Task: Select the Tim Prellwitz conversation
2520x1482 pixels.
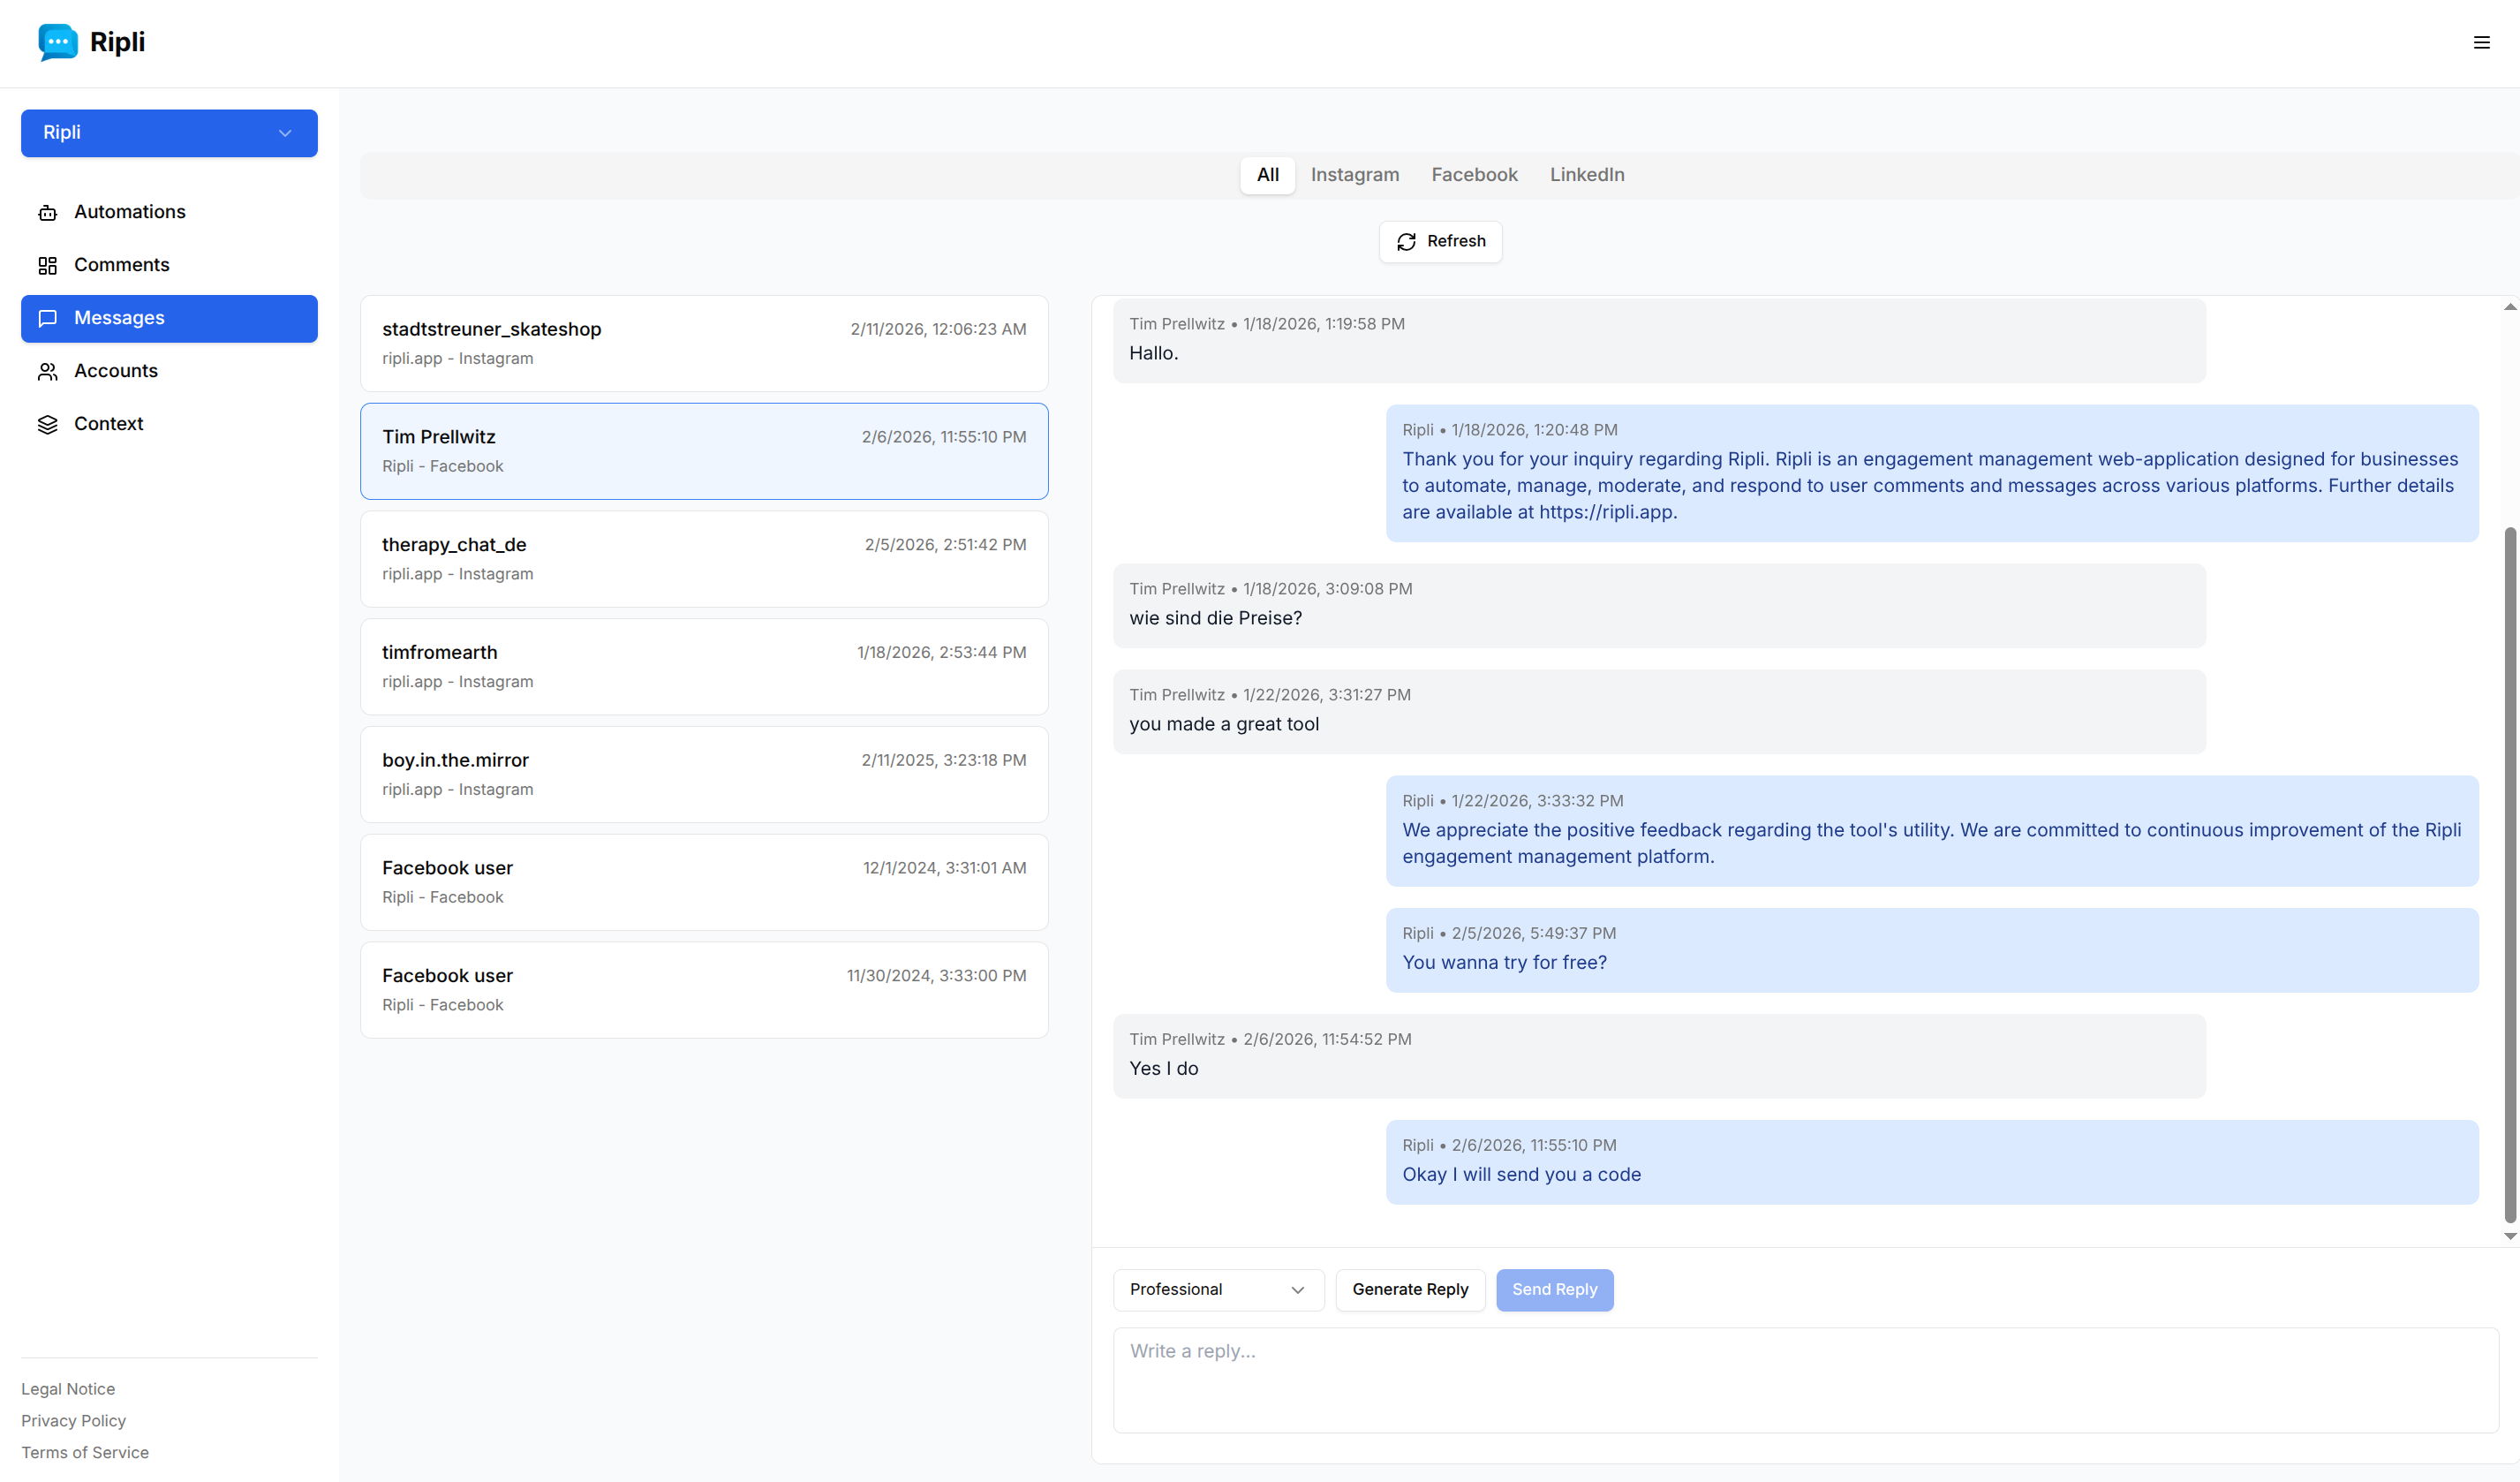Action: 704,451
